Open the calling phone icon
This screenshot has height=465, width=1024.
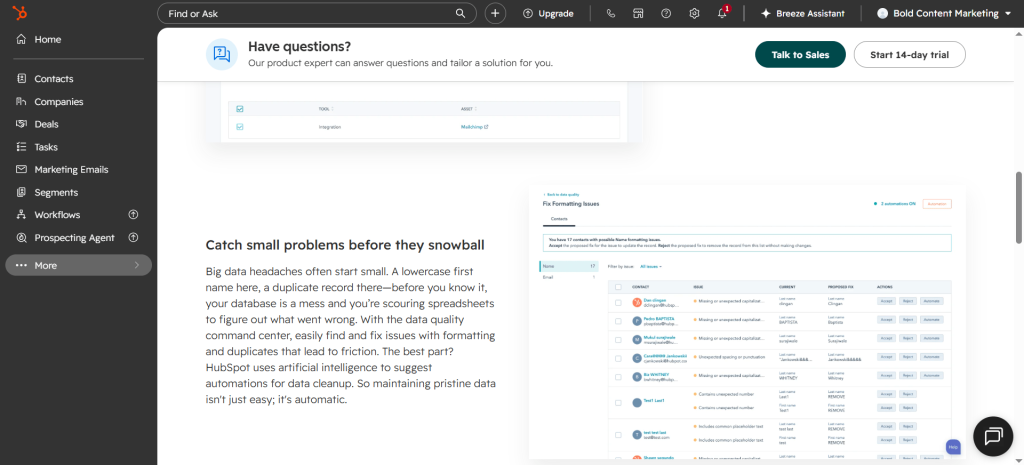tap(611, 13)
